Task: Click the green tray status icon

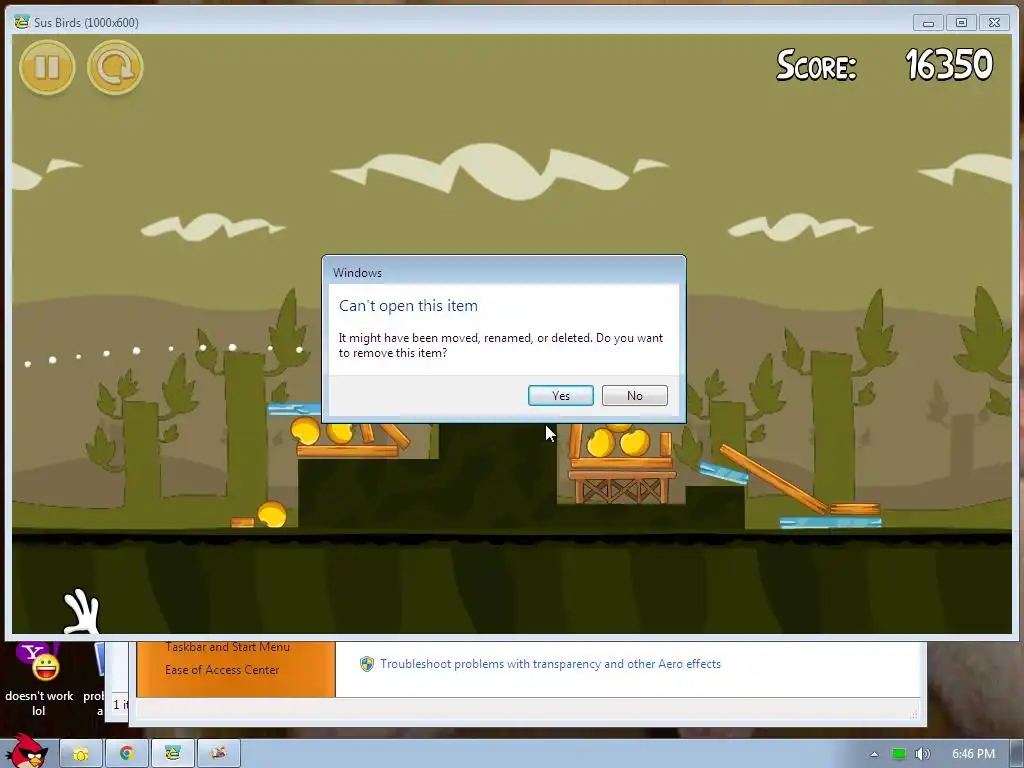Action: tap(899, 754)
